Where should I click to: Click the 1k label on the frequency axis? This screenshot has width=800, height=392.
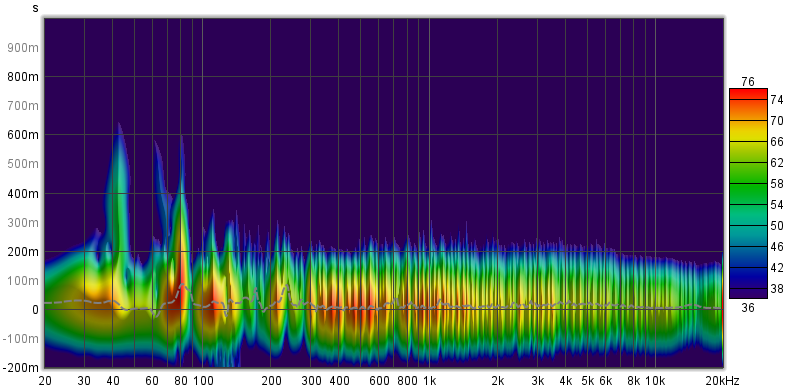tap(430, 381)
